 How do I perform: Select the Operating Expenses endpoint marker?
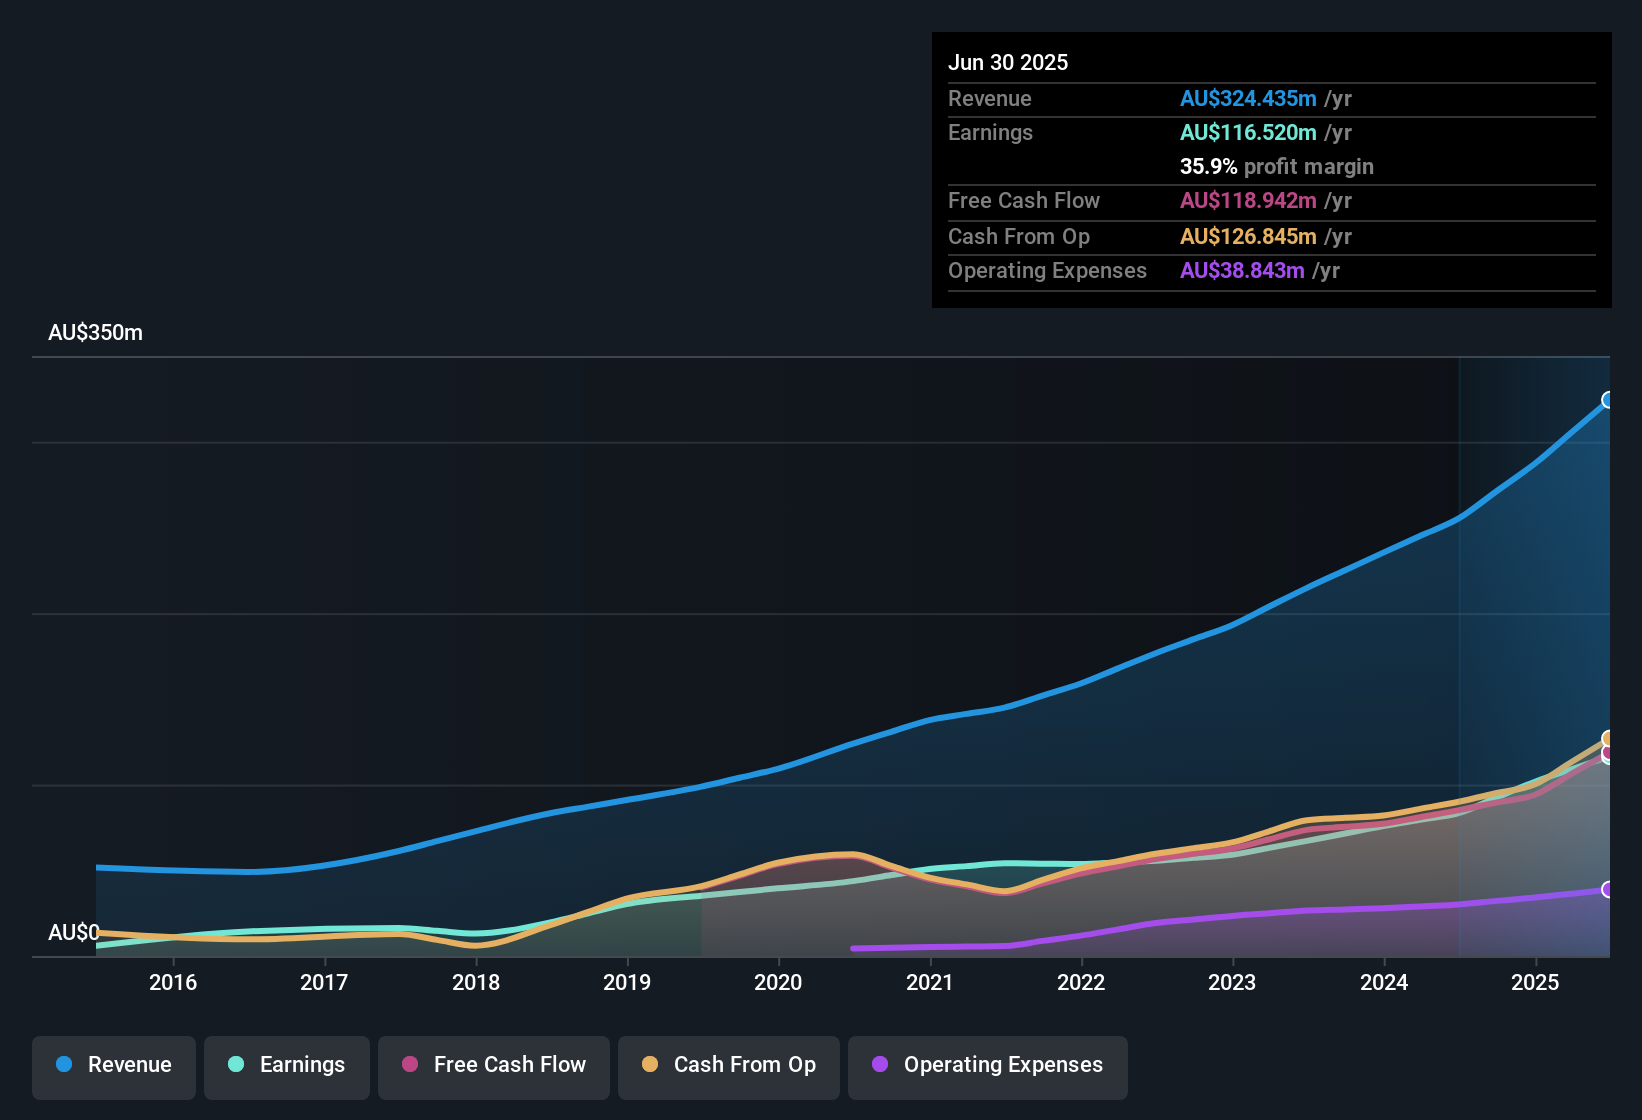coord(1609,888)
